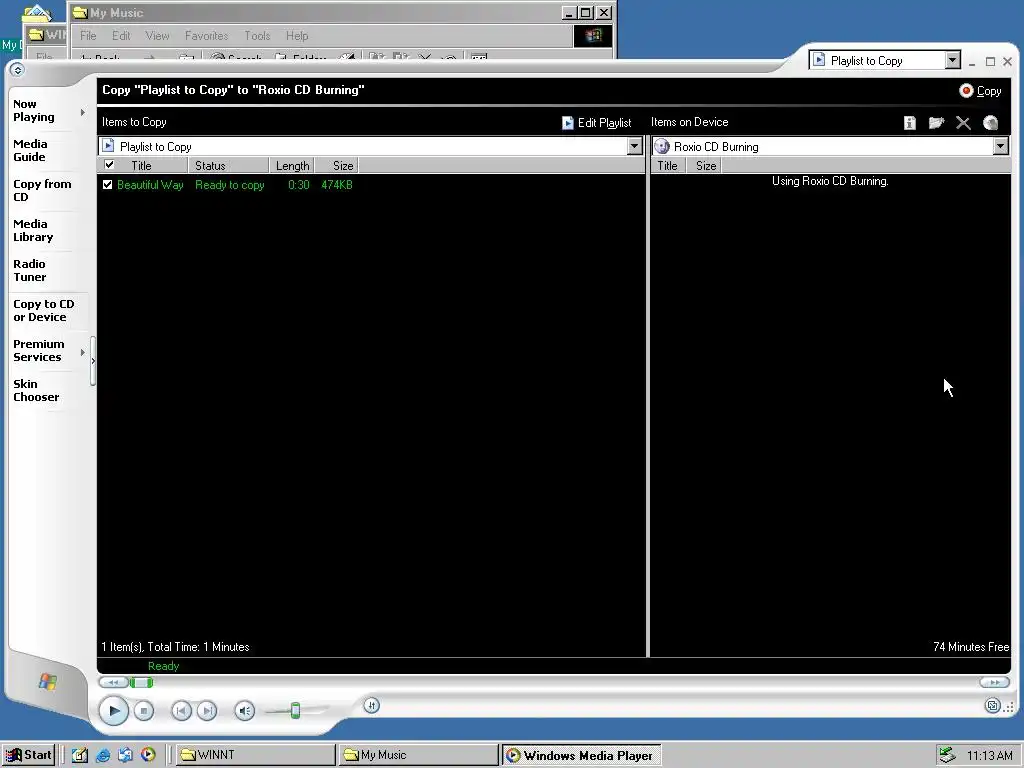Open the Edit menu in My Music window

point(121,36)
